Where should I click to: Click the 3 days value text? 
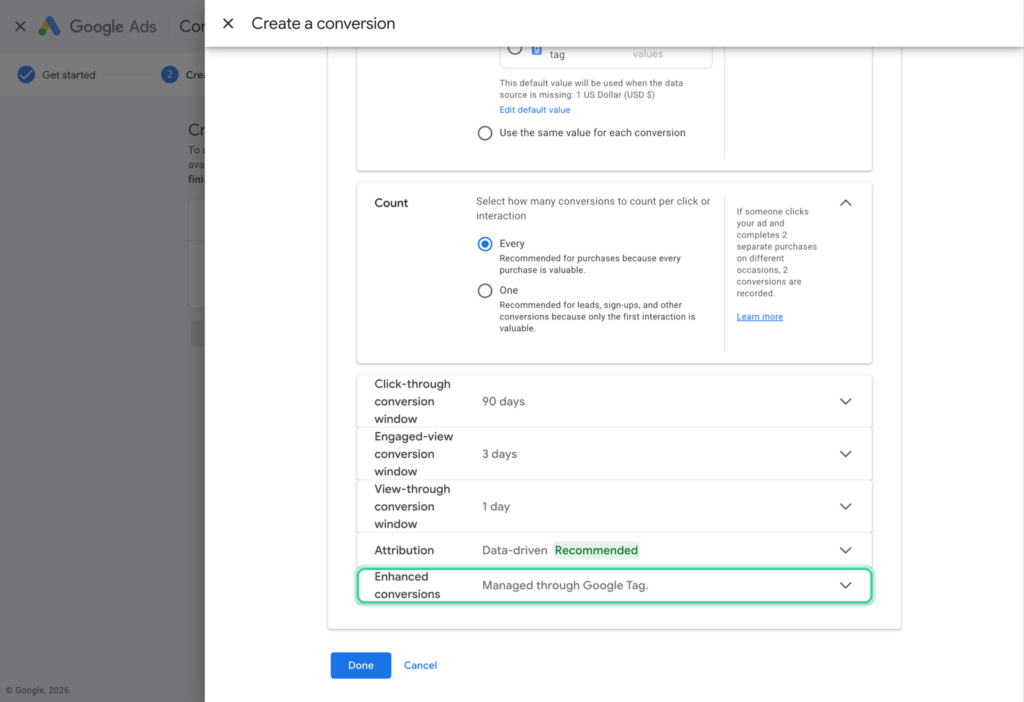coord(500,454)
